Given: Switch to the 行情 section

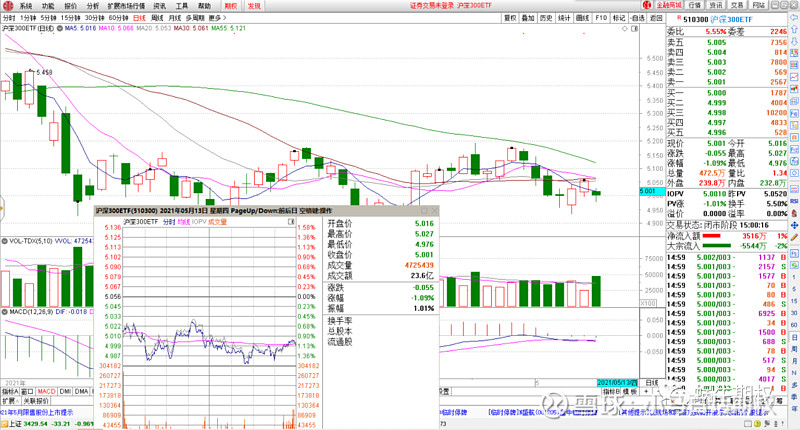Looking at the screenshot, I should pos(695,5).
